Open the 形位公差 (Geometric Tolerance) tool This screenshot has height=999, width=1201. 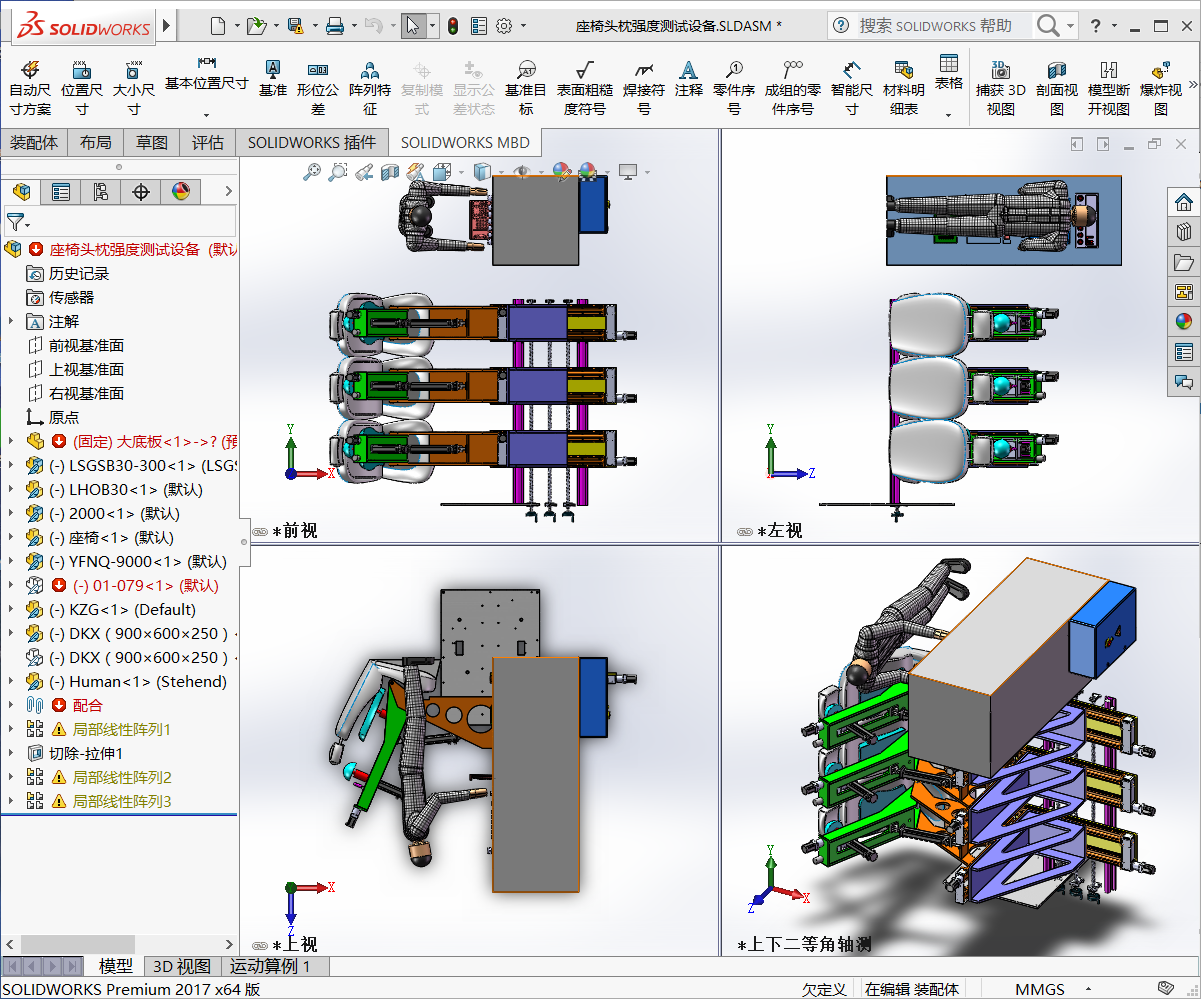click(x=318, y=88)
